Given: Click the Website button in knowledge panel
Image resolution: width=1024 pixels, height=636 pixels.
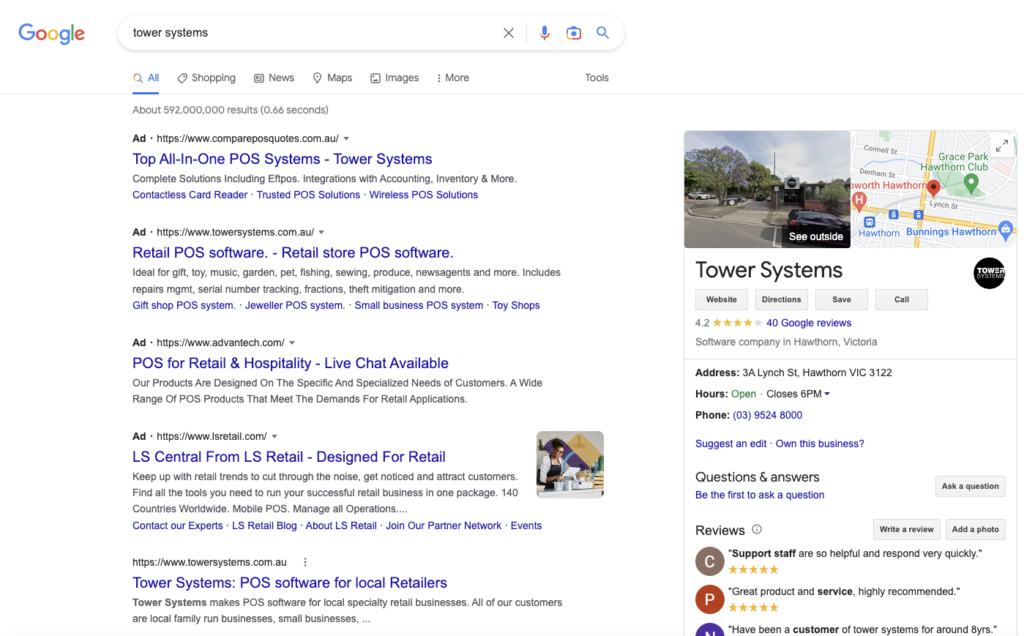Looking at the screenshot, I should [x=721, y=300].
